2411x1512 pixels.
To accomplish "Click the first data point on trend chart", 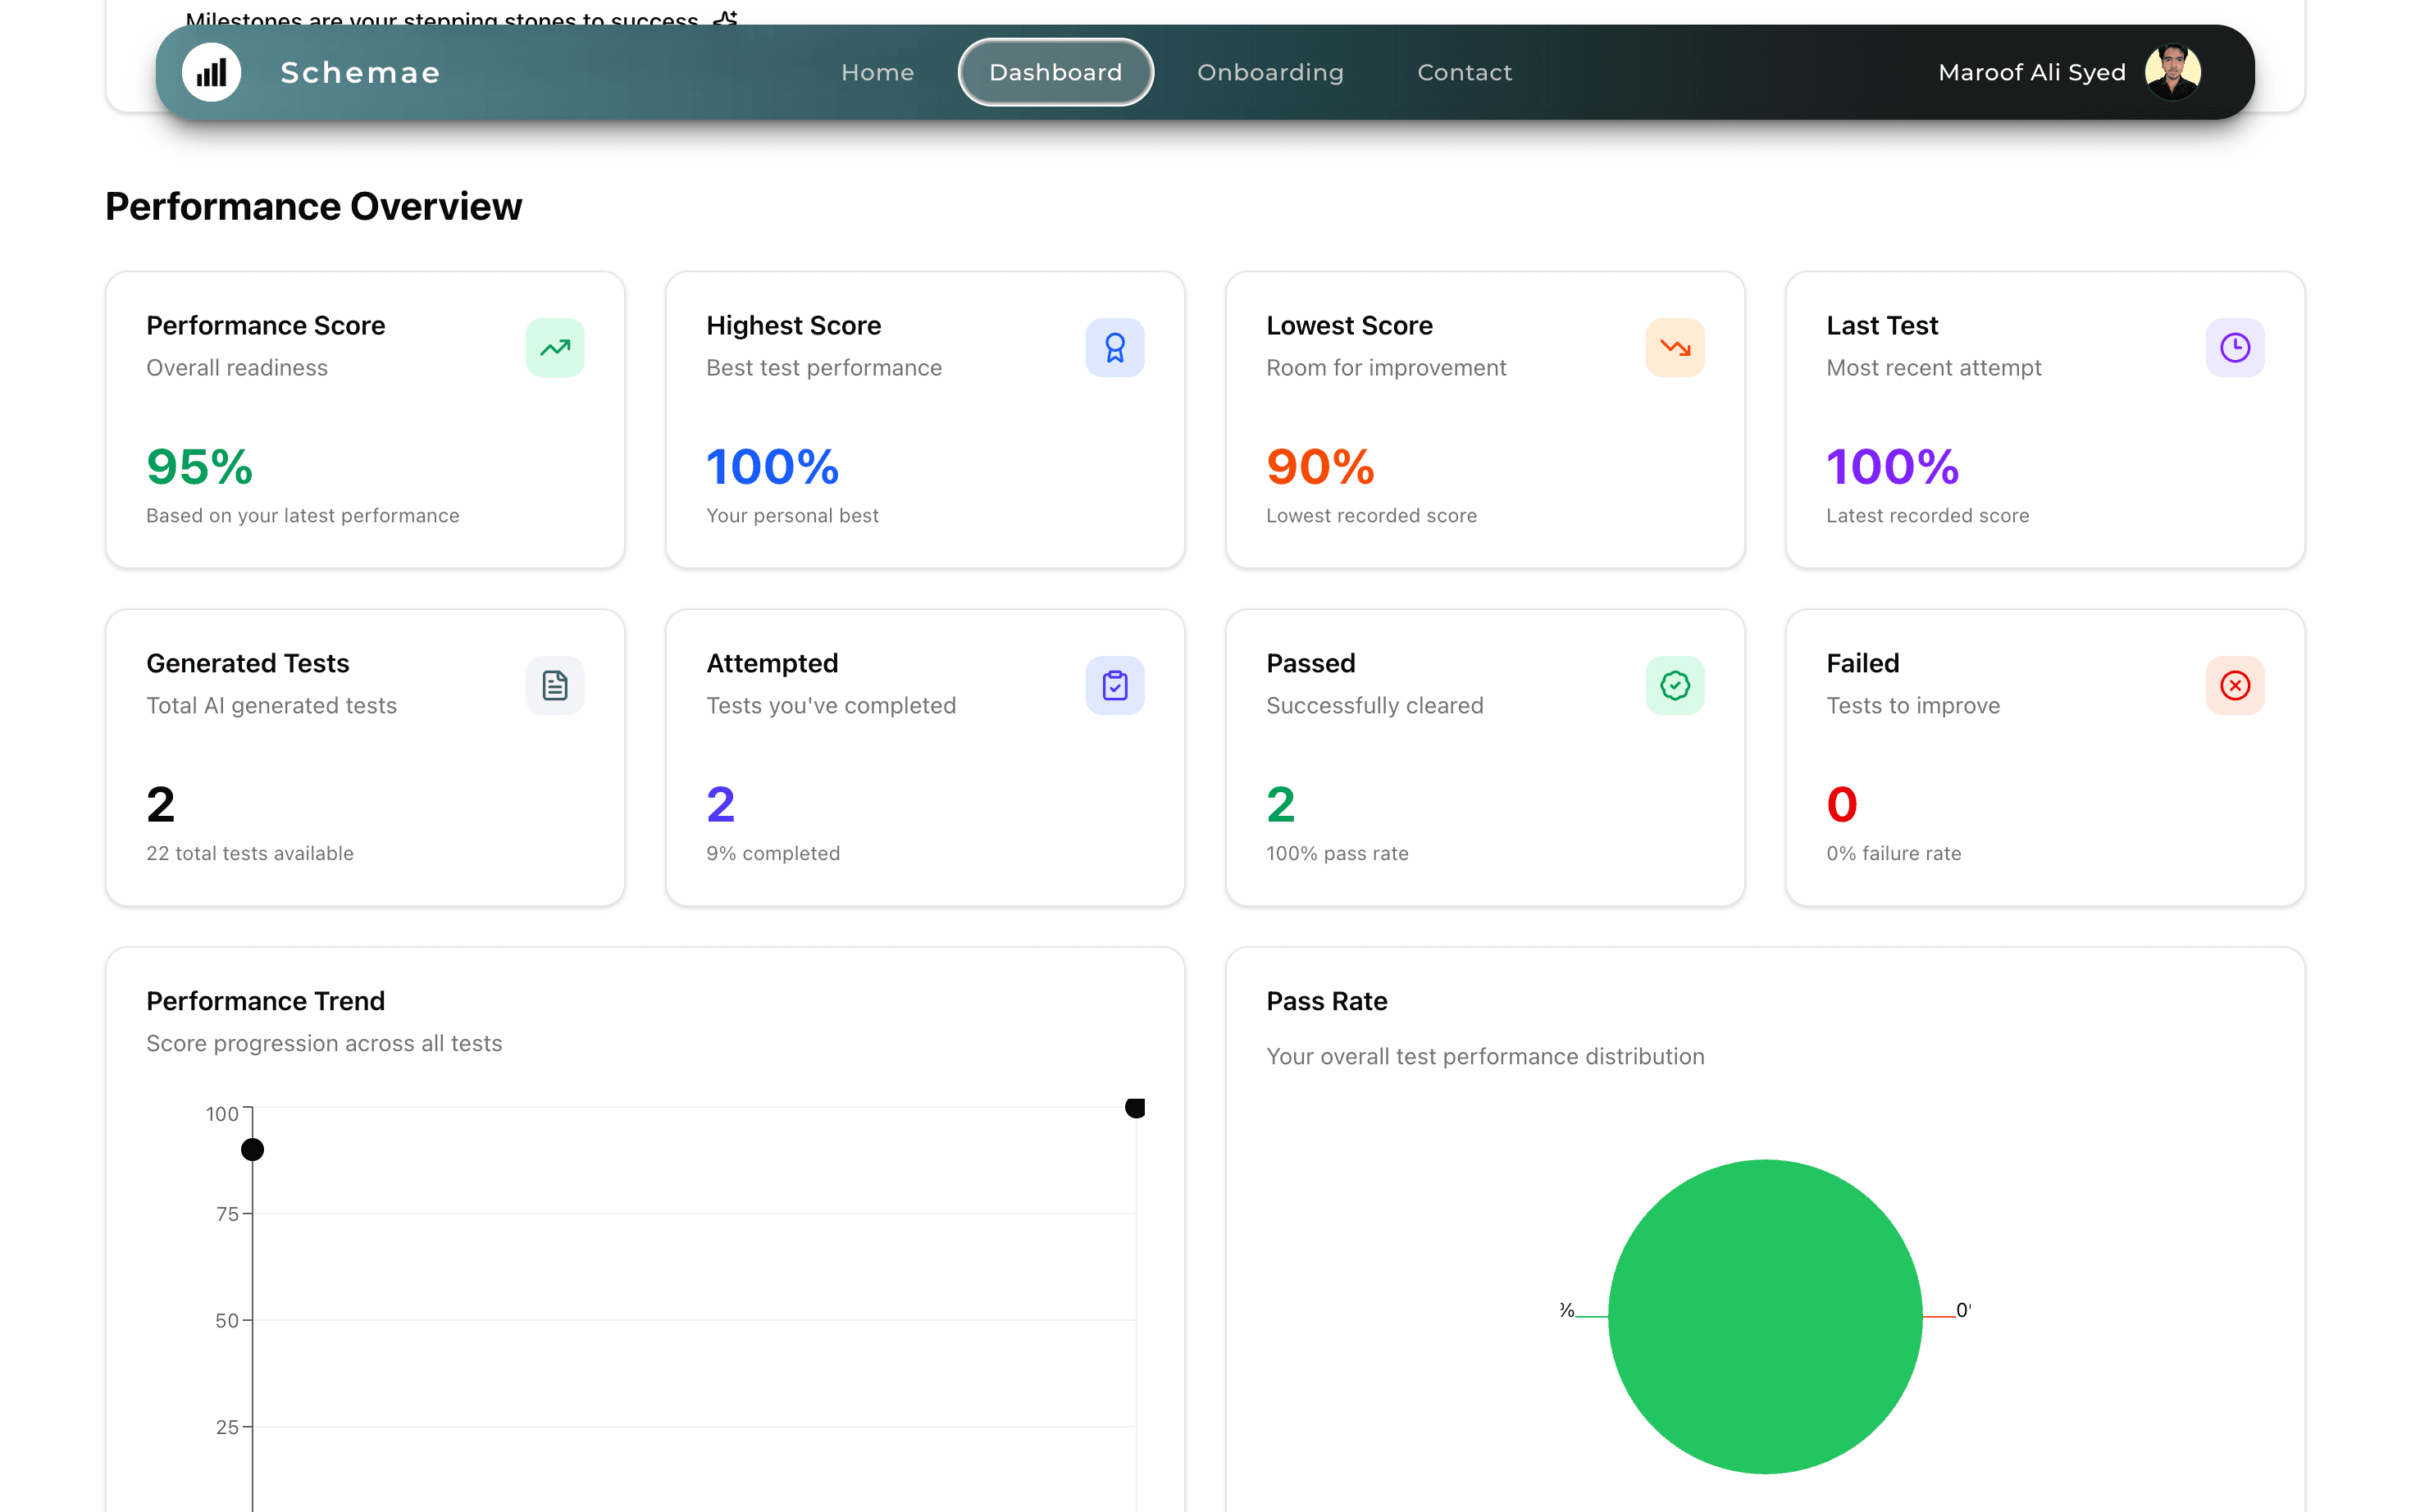I will tap(253, 1149).
